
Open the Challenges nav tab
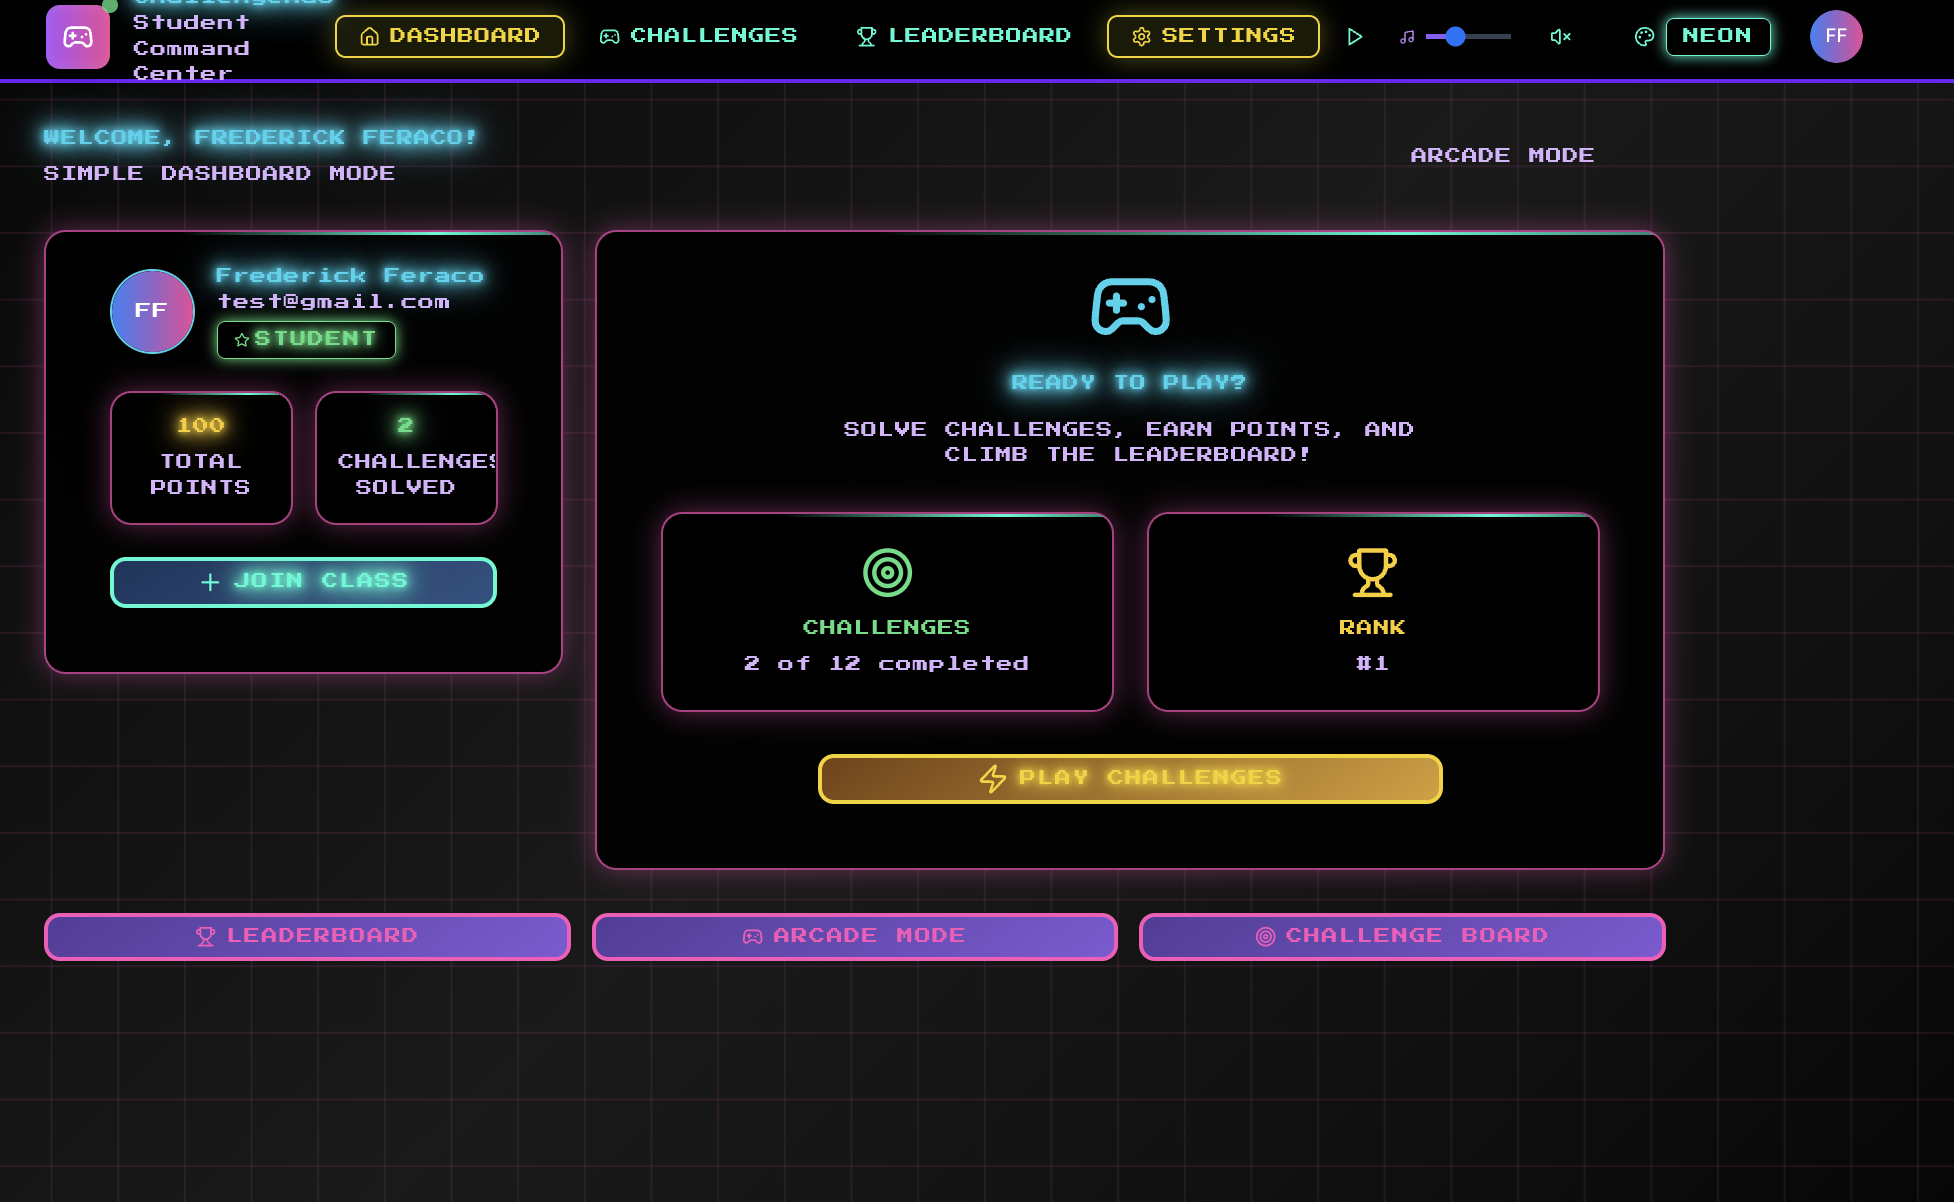698,37
